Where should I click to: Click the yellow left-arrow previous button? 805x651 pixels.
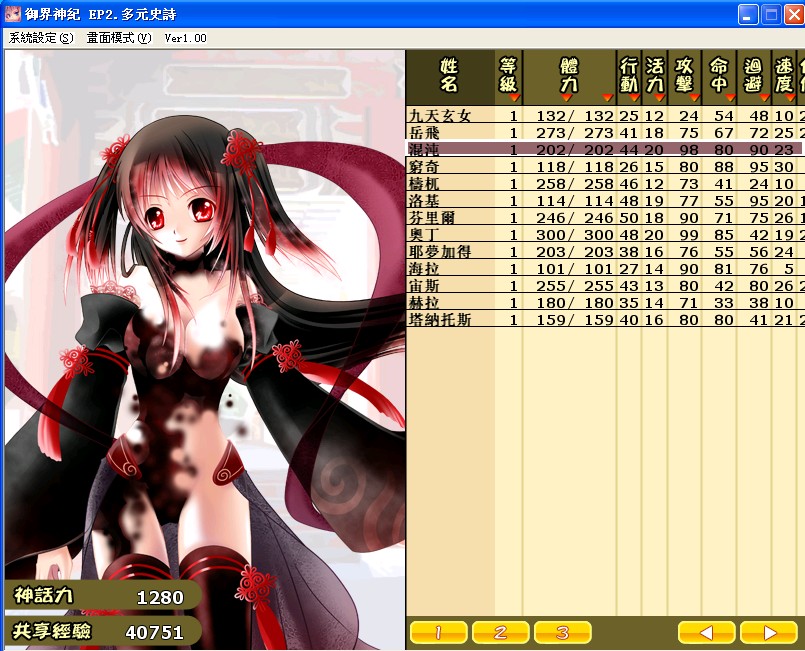click(x=706, y=632)
